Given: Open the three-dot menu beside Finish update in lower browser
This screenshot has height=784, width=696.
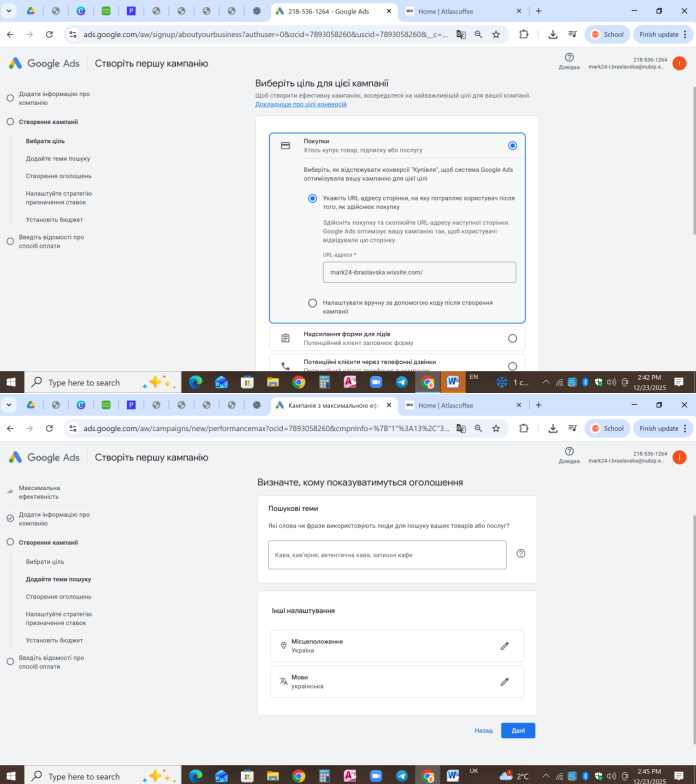Looking at the screenshot, I should coord(684,428).
